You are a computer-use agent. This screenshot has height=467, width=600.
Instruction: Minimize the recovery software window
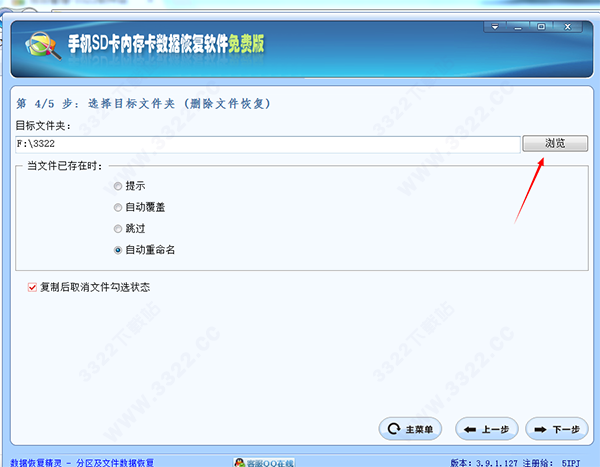(518, 27)
